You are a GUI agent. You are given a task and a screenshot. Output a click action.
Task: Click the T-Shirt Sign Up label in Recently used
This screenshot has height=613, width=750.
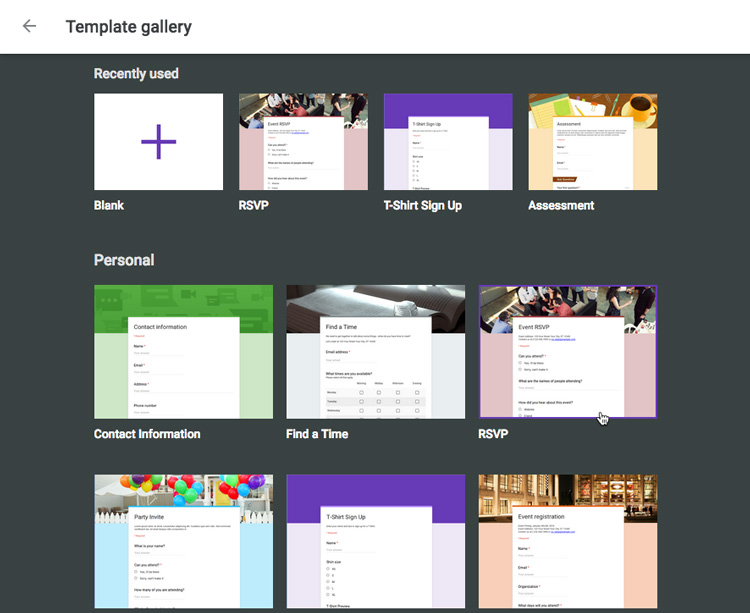(423, 206)
